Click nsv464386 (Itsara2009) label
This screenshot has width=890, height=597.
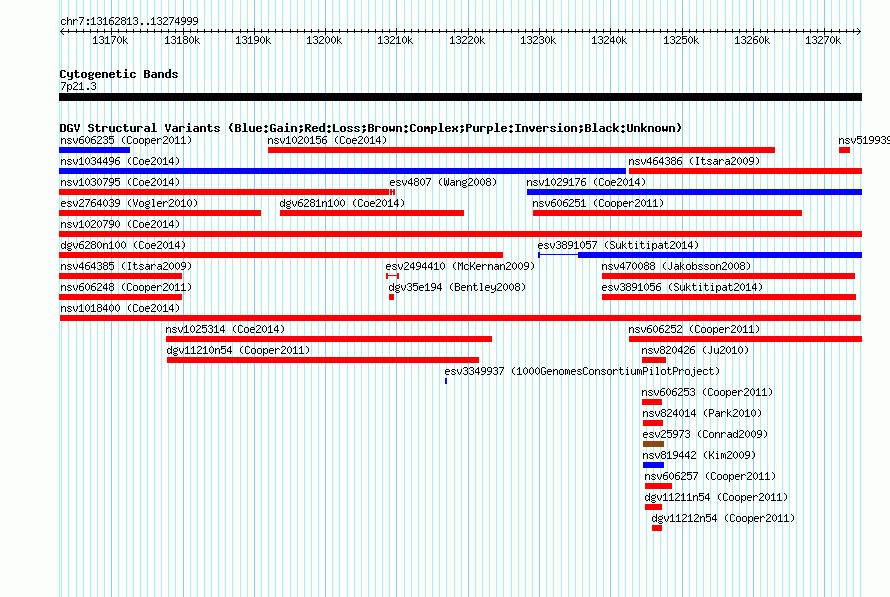(x=694, y=161)
